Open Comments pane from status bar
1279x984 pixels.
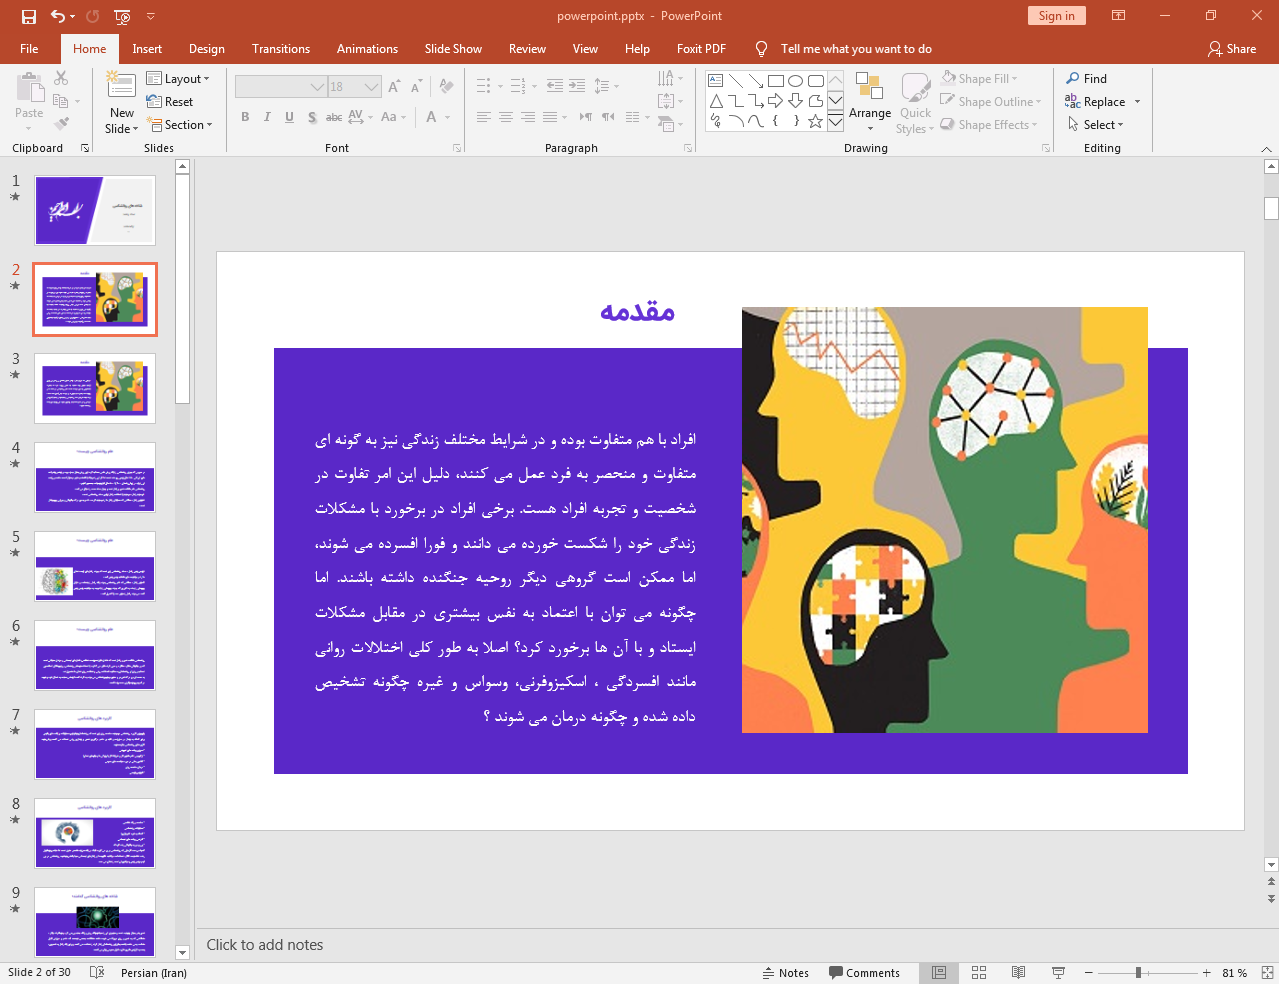tap(865, 972)
